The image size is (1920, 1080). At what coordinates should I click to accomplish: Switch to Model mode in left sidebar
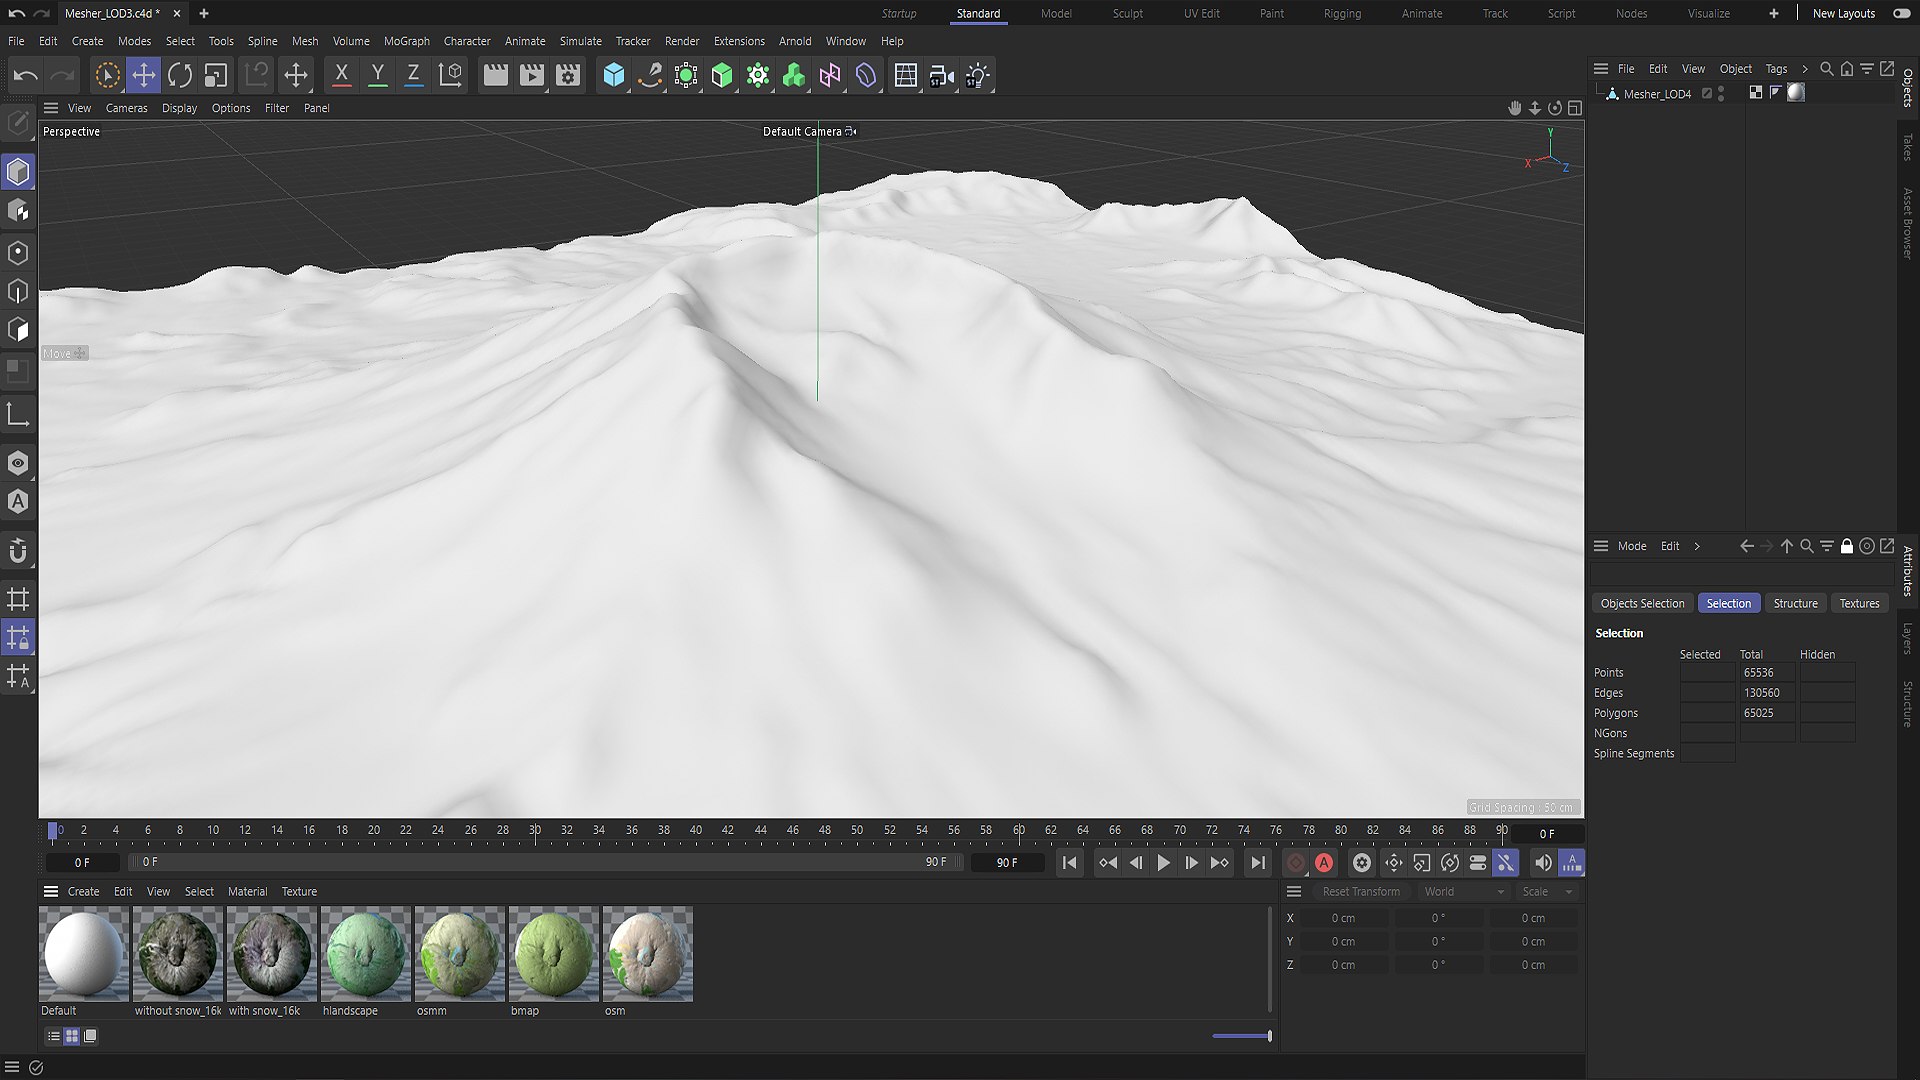(x=18, y=172)
